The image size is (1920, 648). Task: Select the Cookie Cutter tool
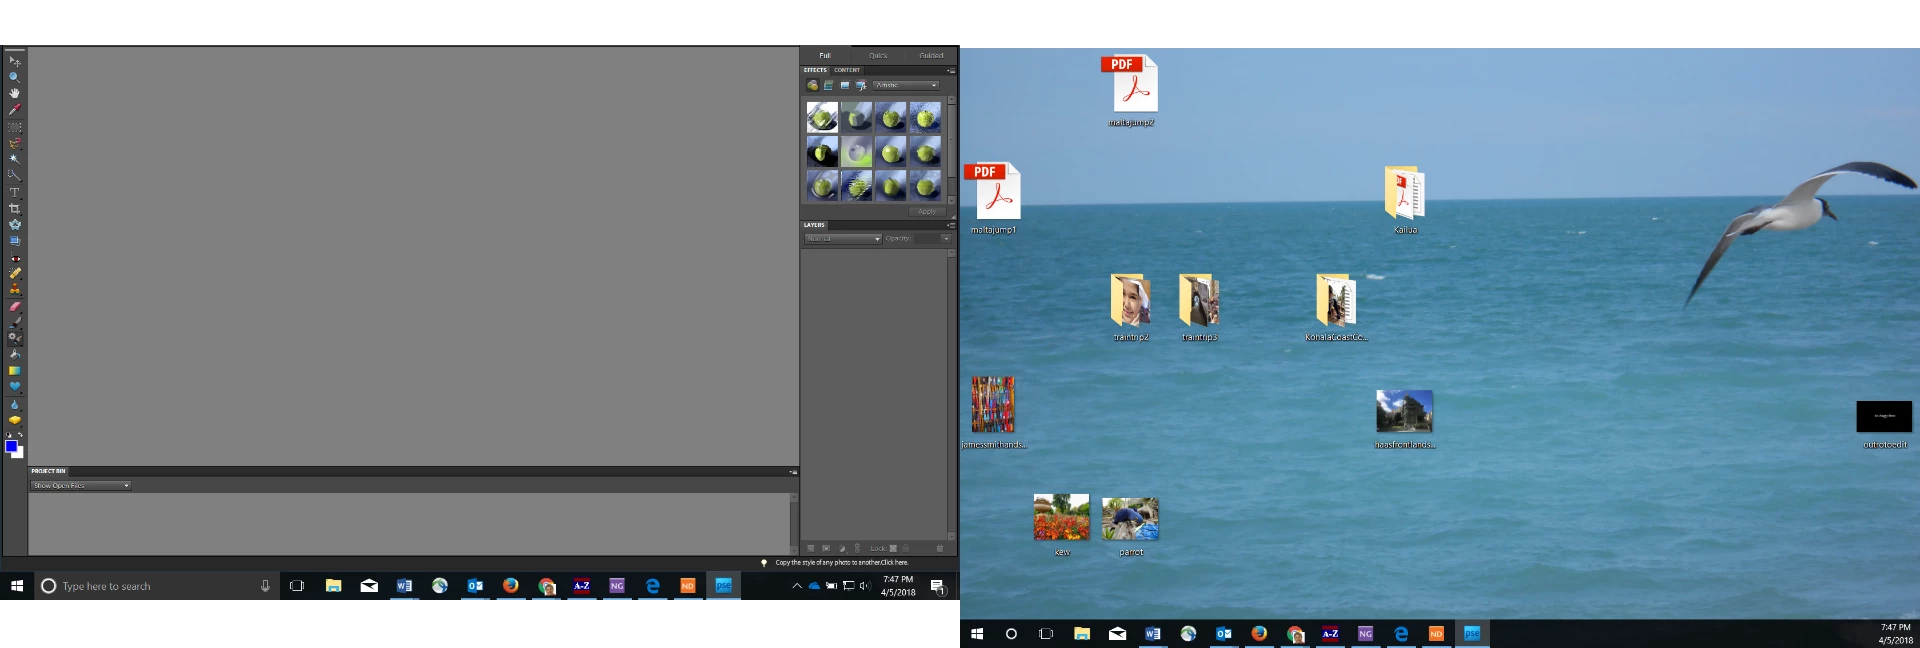click(14, 224)
